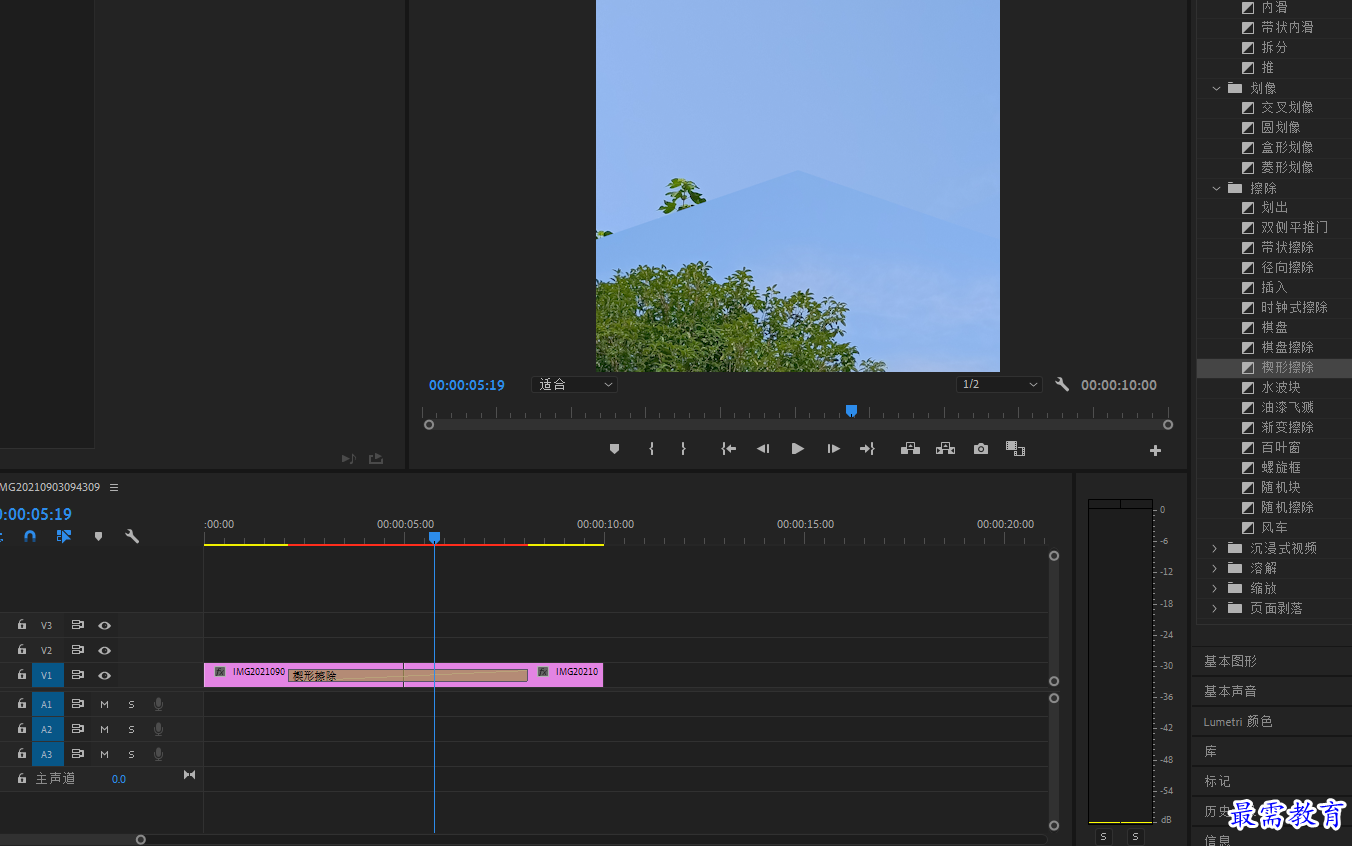
Task: Target the A1 track header
Action: (x=47, y=704)
